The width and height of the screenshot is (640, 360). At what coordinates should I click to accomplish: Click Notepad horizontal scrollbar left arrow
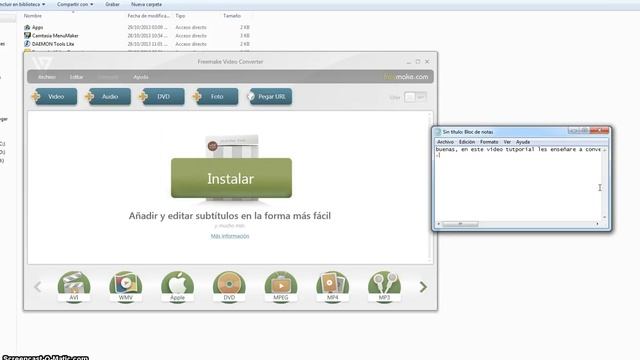click(x=439, y=224)
